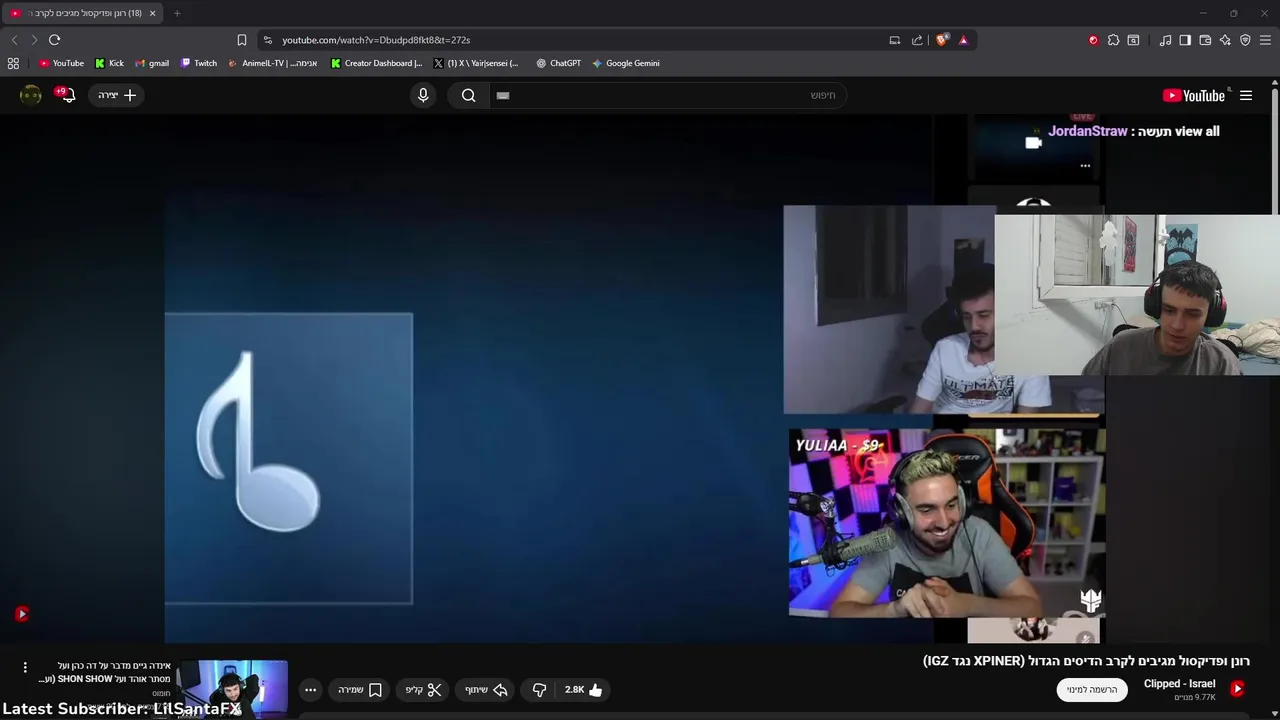Open the Clipped - Israel channel name

click(x=1180, y=684)
